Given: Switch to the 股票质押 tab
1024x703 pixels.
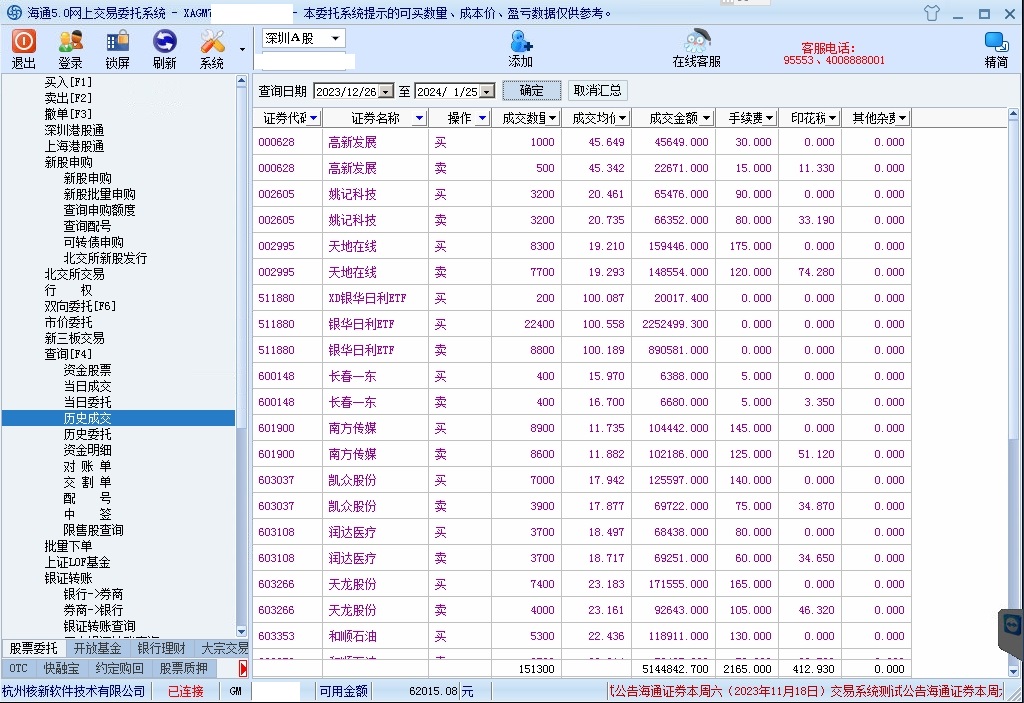Looking at the screenshot, I should (x=184, y=668).
